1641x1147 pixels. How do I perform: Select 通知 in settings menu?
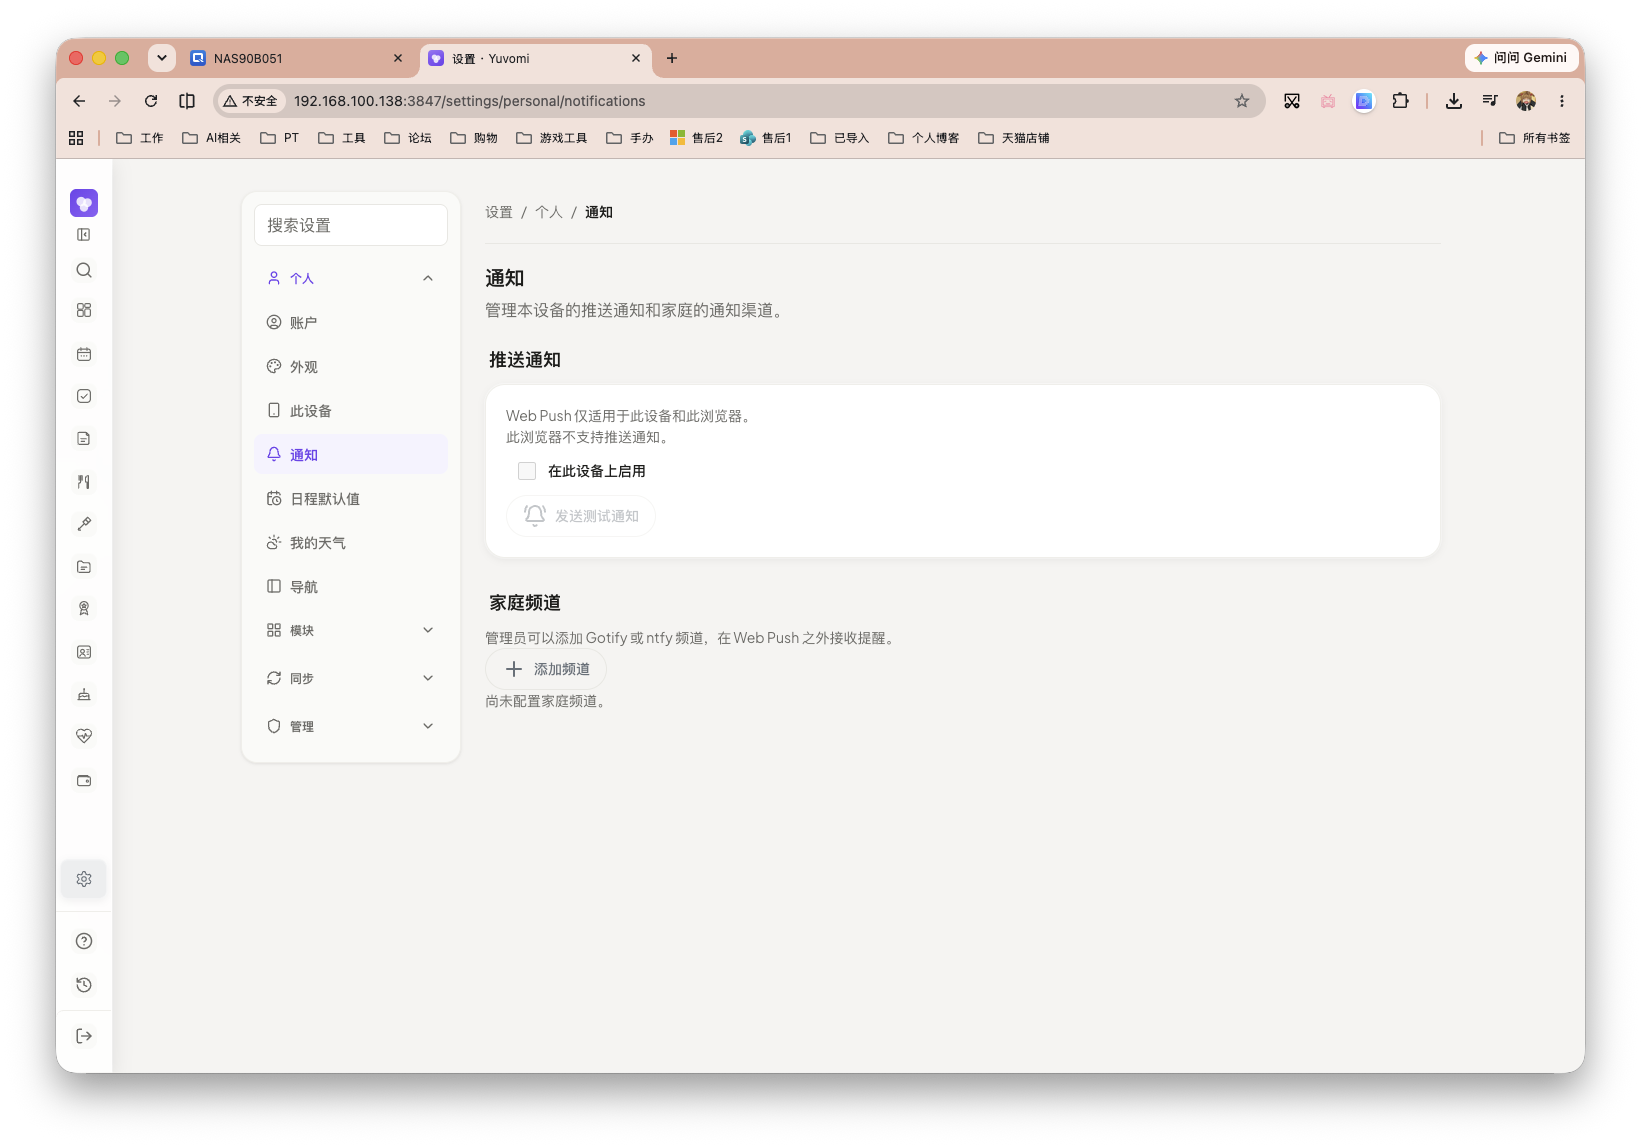click(x=351, y=455)
